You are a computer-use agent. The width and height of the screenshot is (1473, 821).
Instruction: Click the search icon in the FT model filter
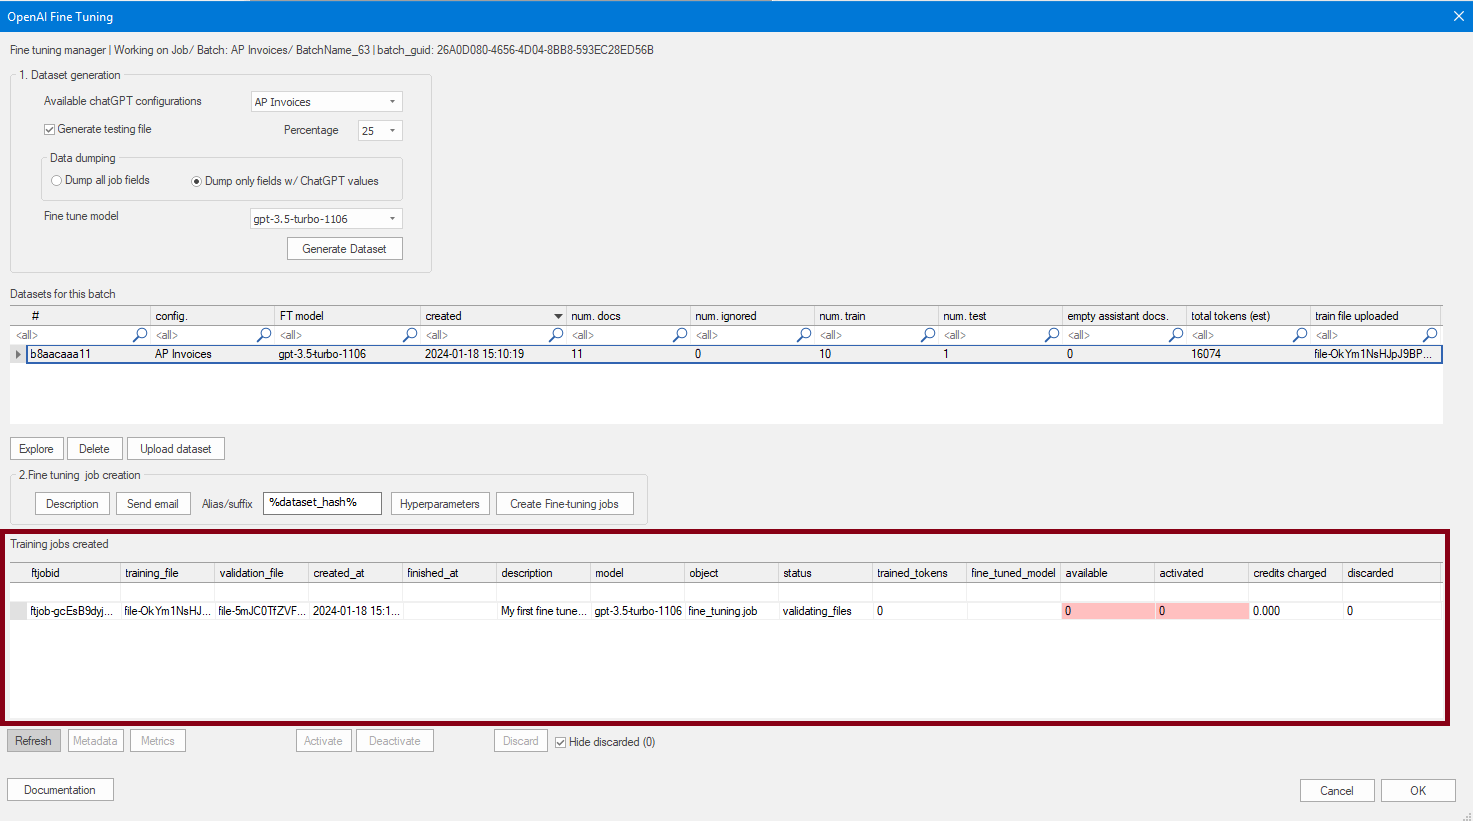tap(410, 335)
